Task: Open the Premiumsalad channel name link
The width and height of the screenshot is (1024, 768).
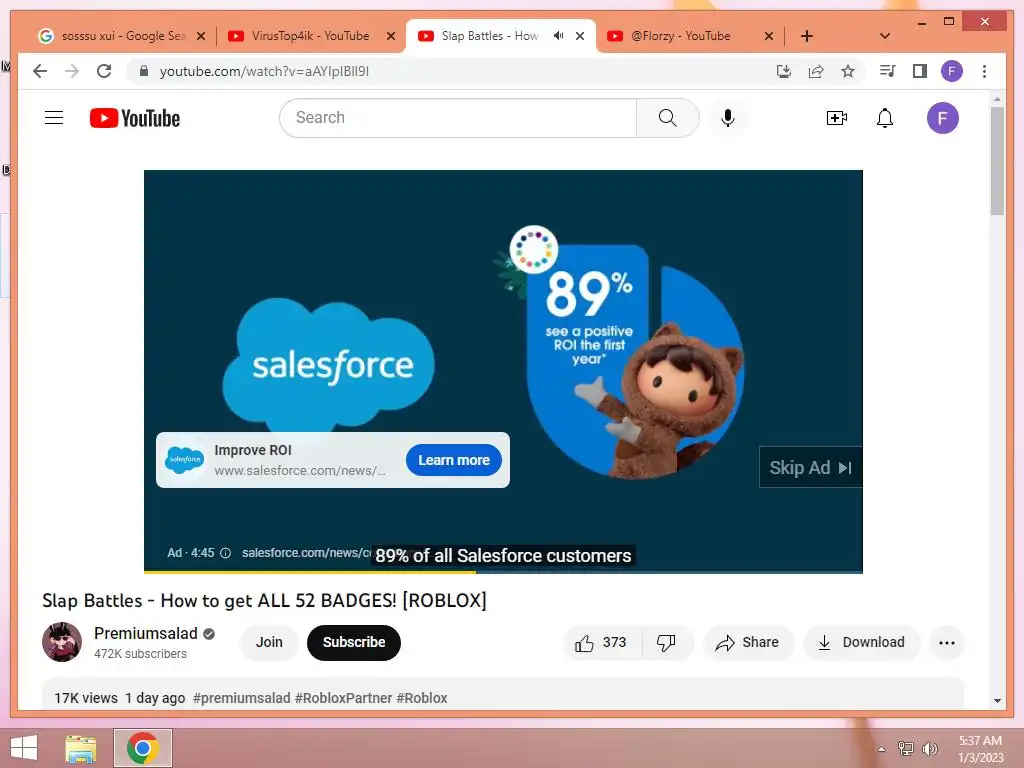Action: [146, 633]
